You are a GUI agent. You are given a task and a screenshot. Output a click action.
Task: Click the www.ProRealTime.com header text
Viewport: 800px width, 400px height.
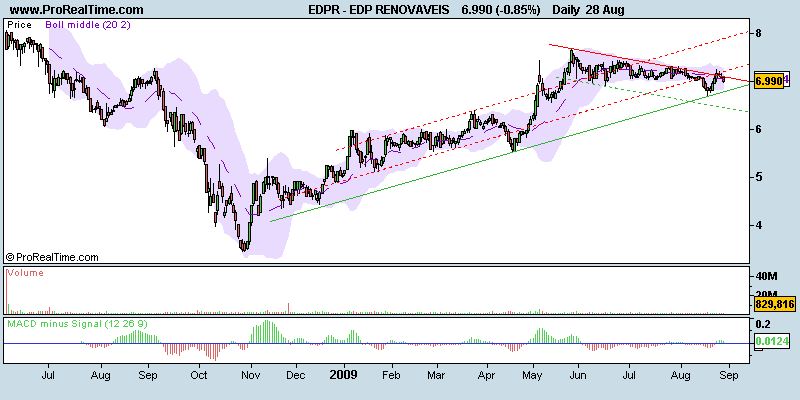(77, 10)
